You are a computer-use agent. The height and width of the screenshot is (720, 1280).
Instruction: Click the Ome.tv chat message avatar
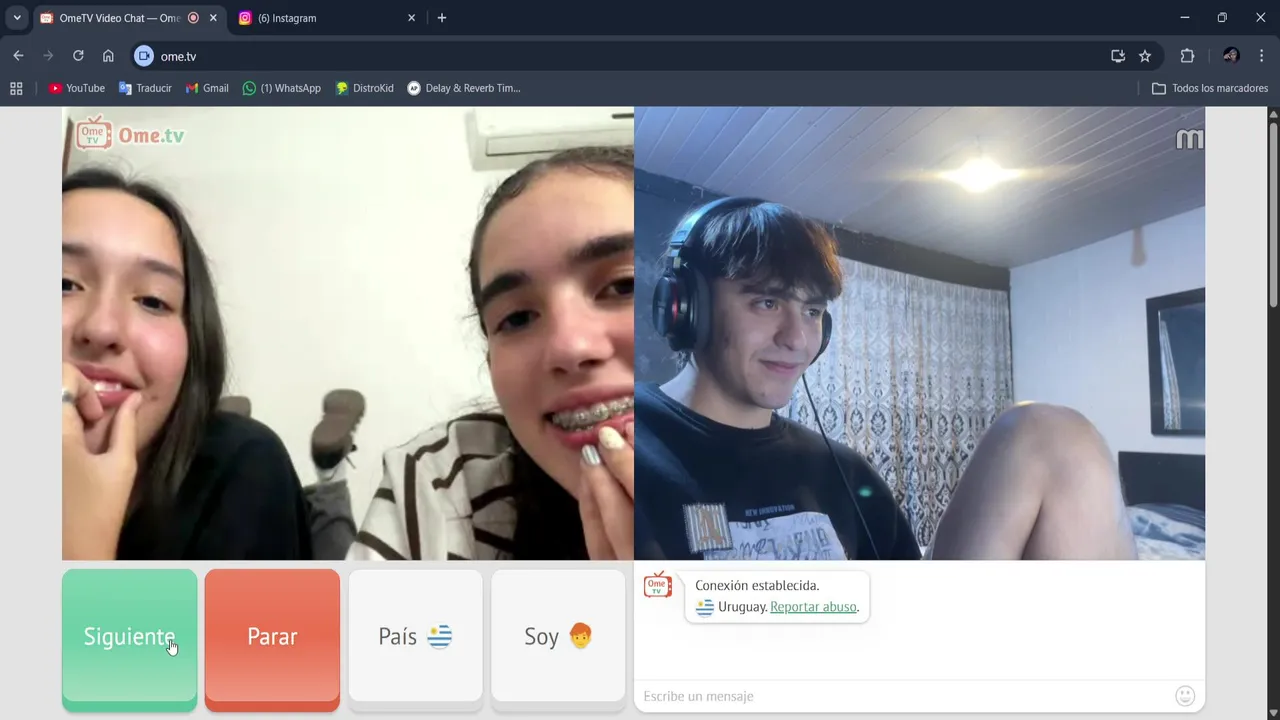pos(657,585)
